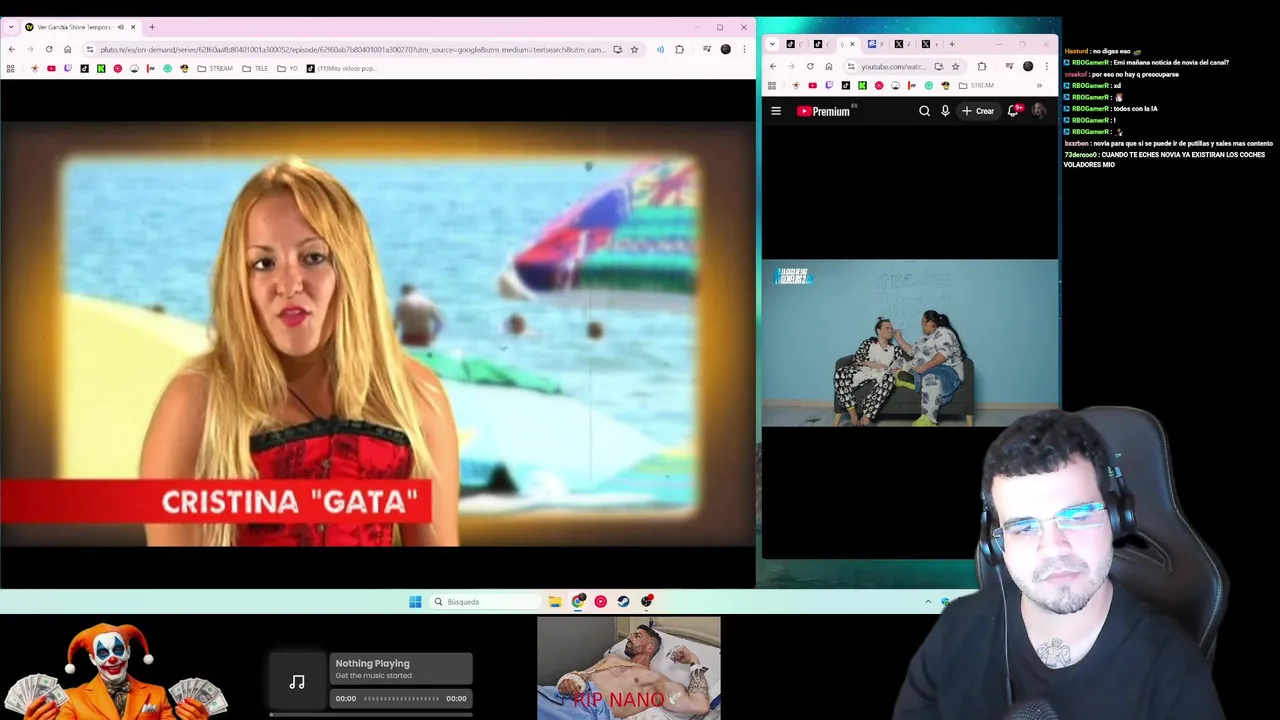The width and height of the screenshot is (1280, 720).
Task: Expand tab search dropdown in Pluto TV window
Action: click(x=11, y=27)
